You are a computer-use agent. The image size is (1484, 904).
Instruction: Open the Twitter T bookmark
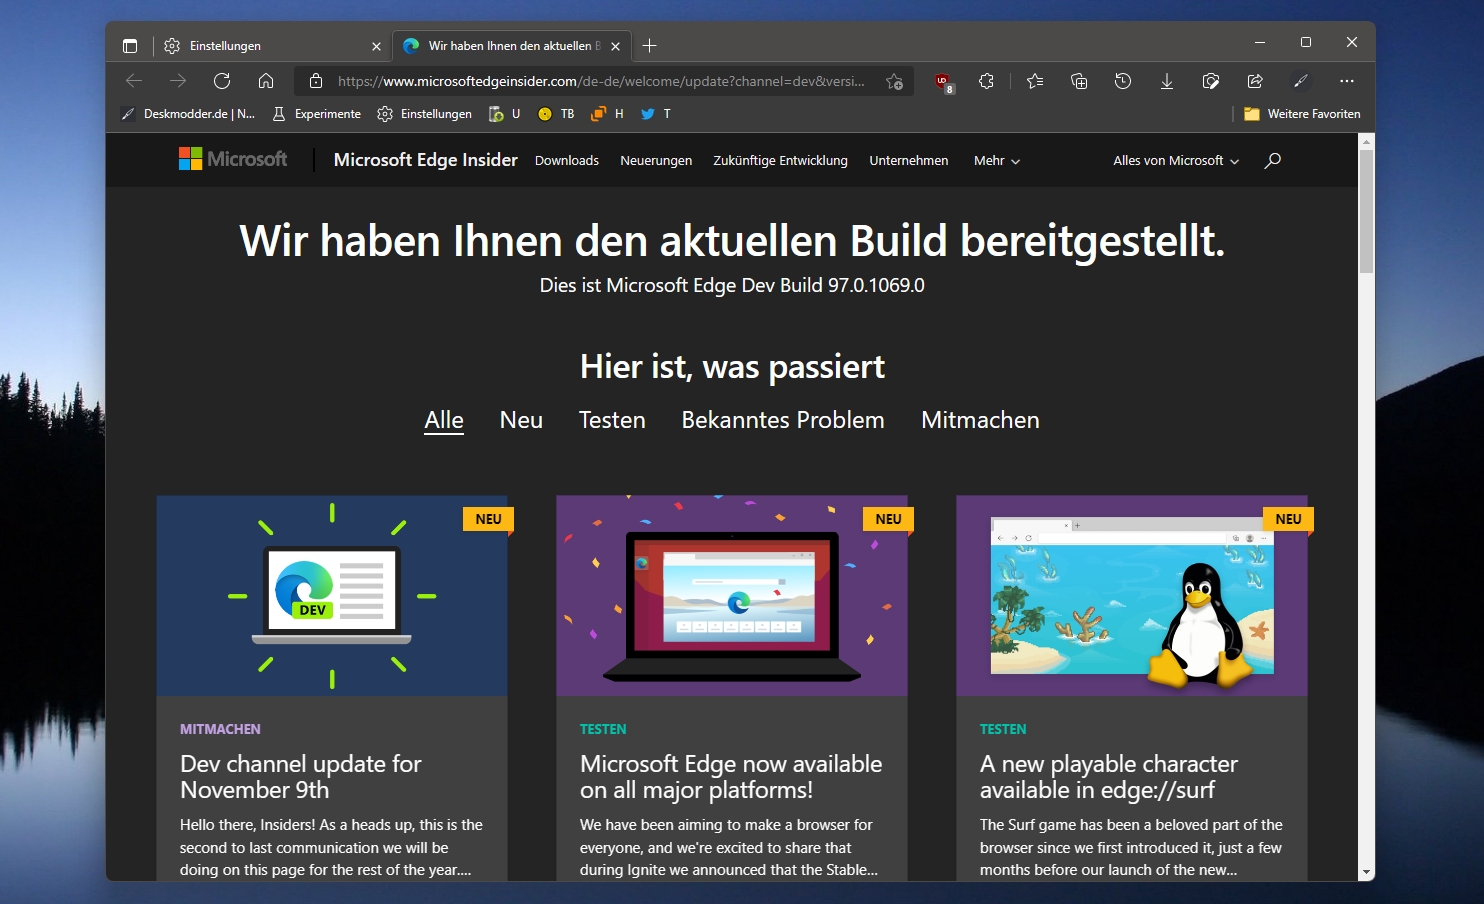pos(656,114)
